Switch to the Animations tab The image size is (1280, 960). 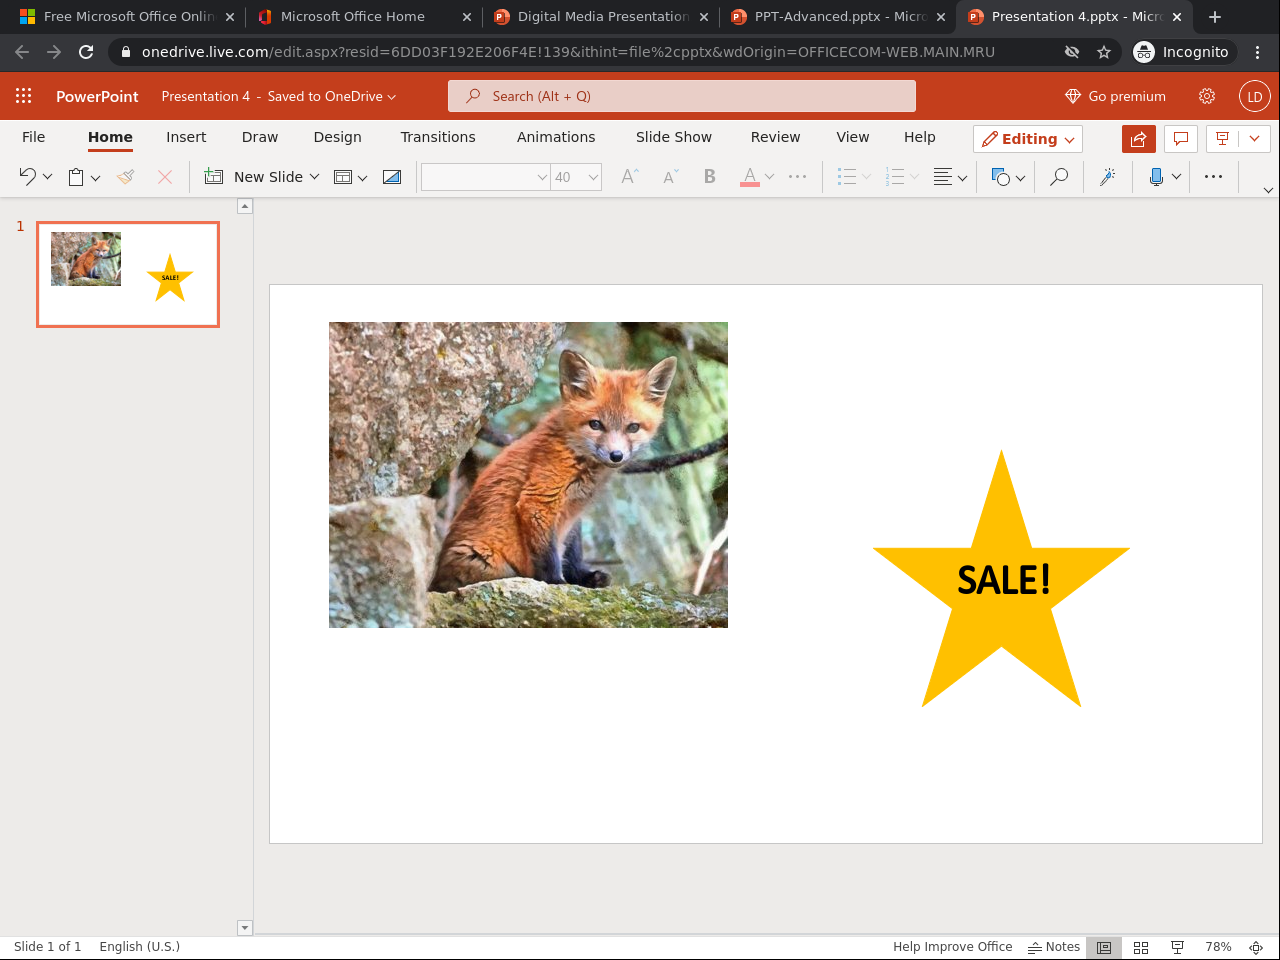coord(556,137)
